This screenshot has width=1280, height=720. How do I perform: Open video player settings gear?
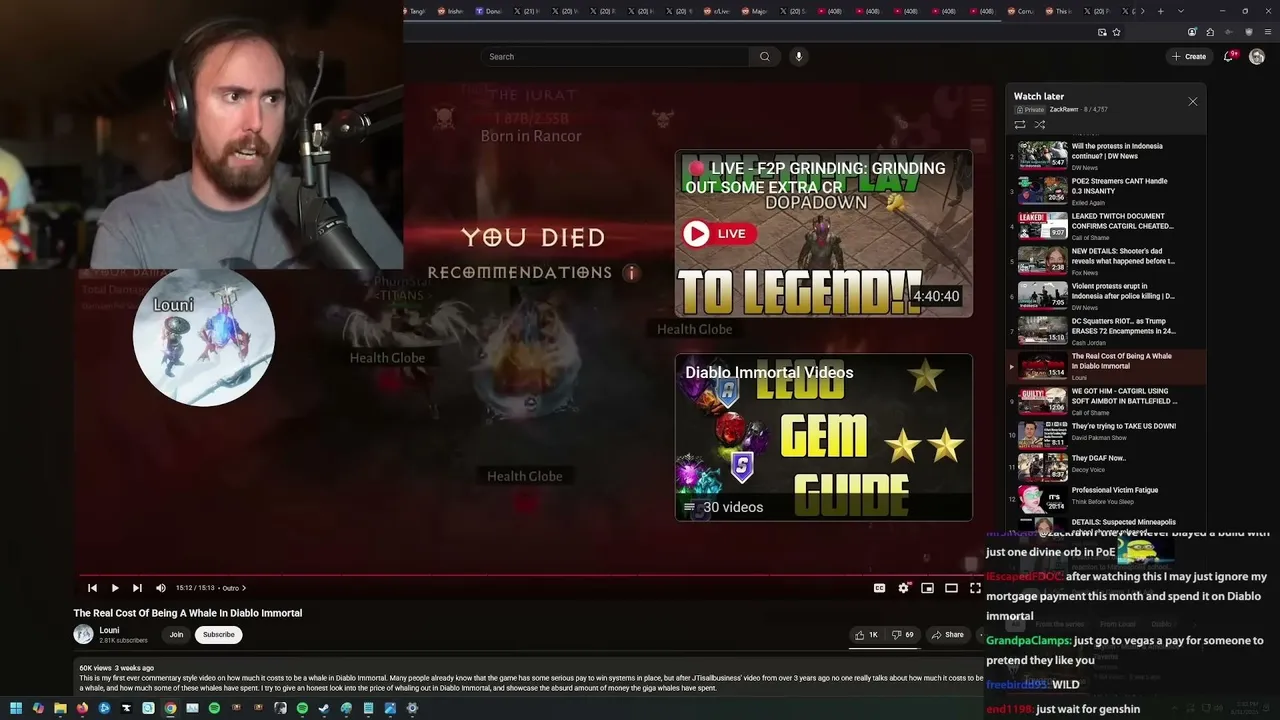(x=903, y=588)
